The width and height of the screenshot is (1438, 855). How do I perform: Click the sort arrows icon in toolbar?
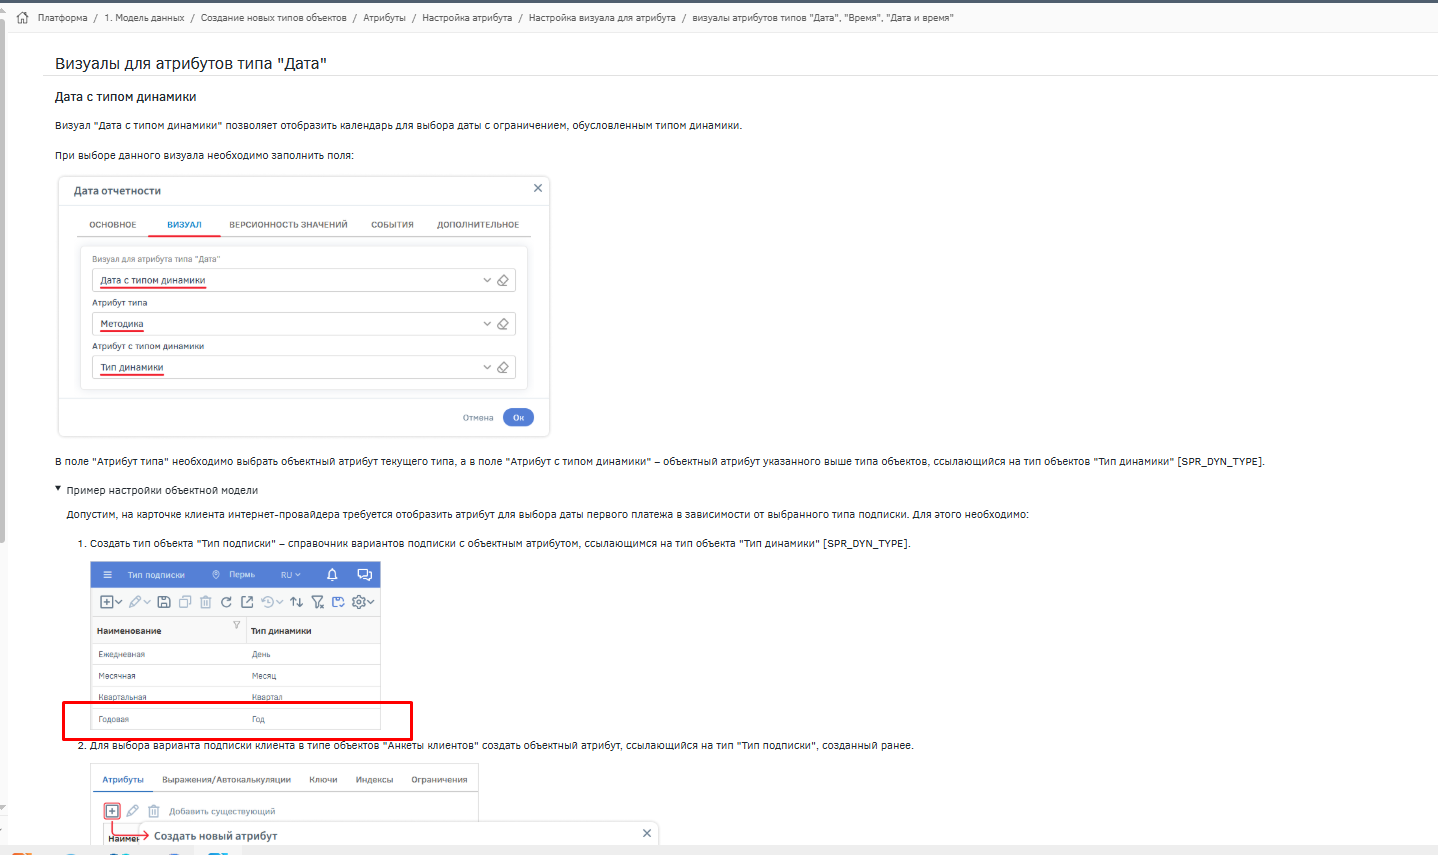296,602
